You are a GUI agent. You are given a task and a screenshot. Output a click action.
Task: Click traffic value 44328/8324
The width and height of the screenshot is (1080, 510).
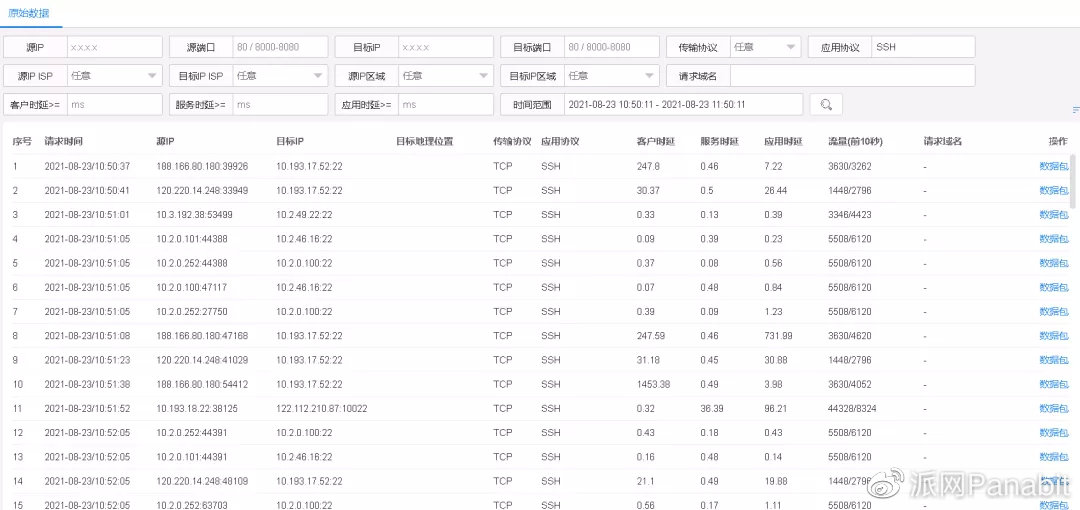(x=852, y=408)
